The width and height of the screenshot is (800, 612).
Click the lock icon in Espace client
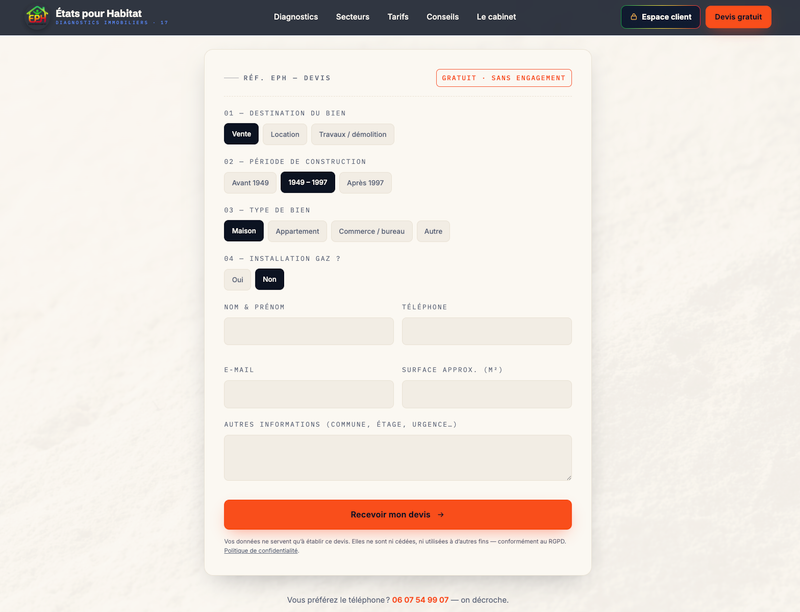[x=634, y=17]
